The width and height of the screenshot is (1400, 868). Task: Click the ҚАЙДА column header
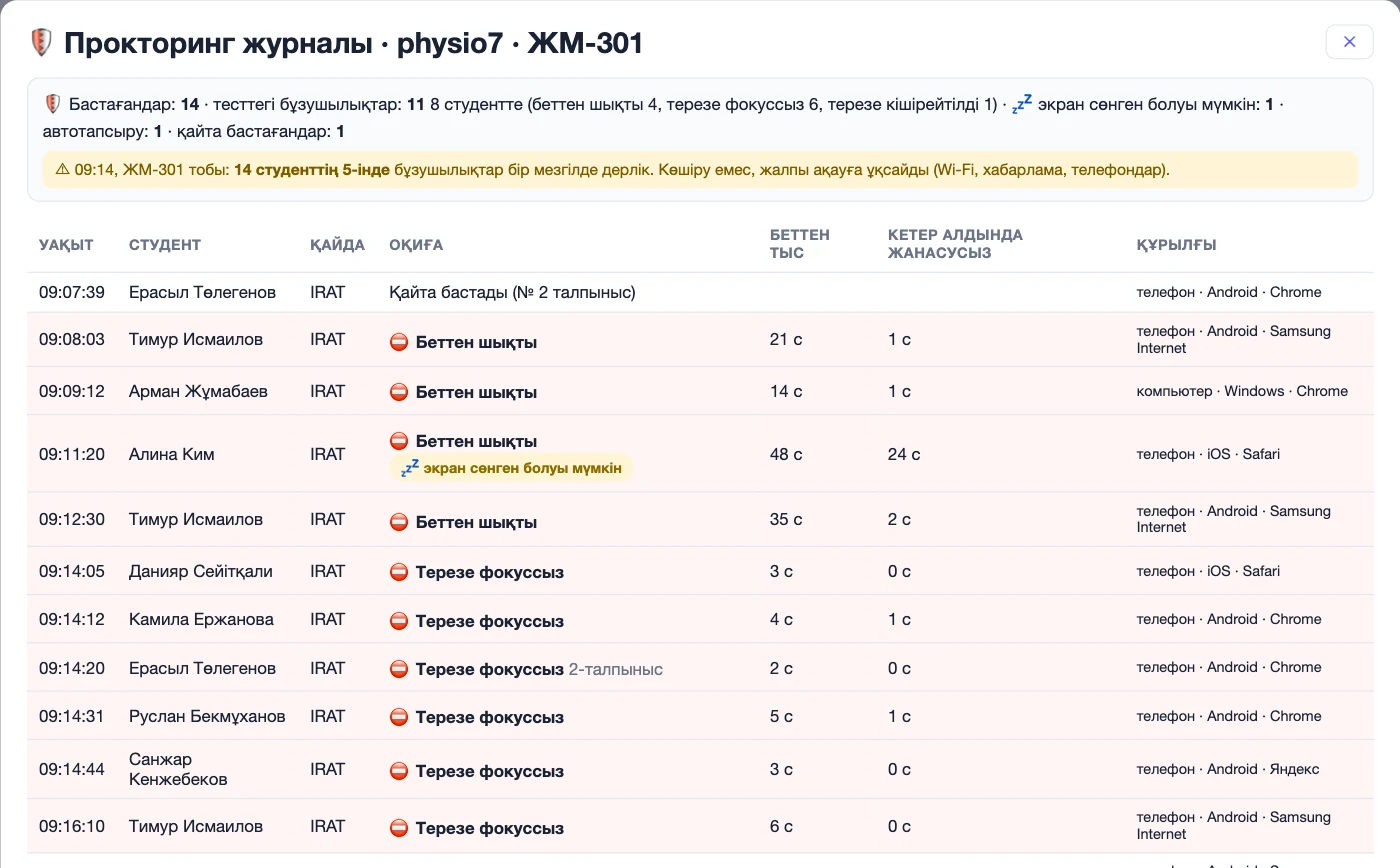tap(337, 245)
